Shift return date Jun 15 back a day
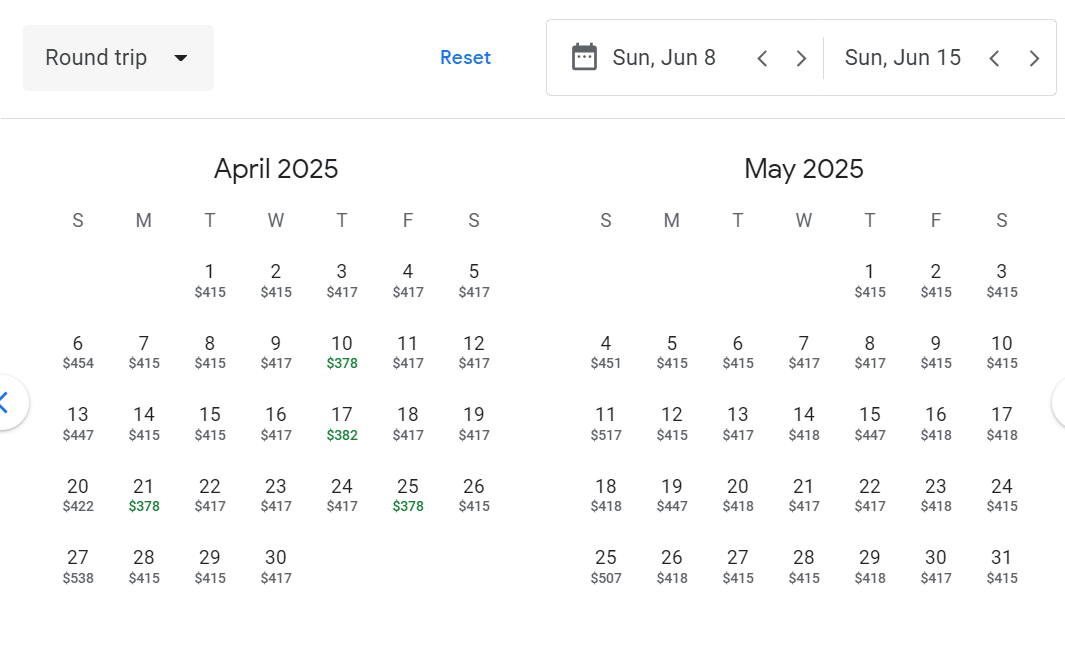 point(994,58)
